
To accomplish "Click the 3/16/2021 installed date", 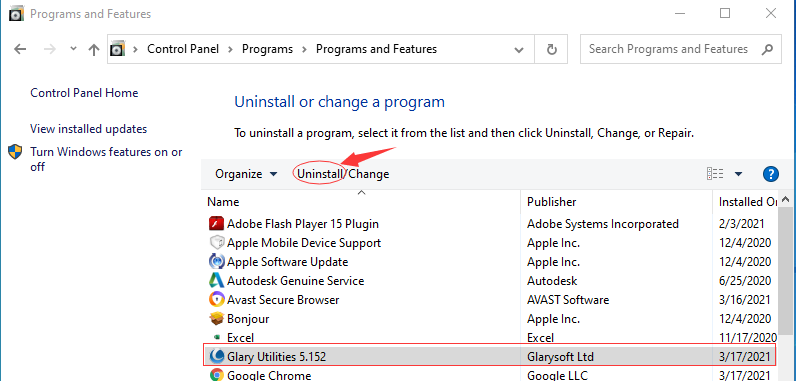I will [745, 300].
